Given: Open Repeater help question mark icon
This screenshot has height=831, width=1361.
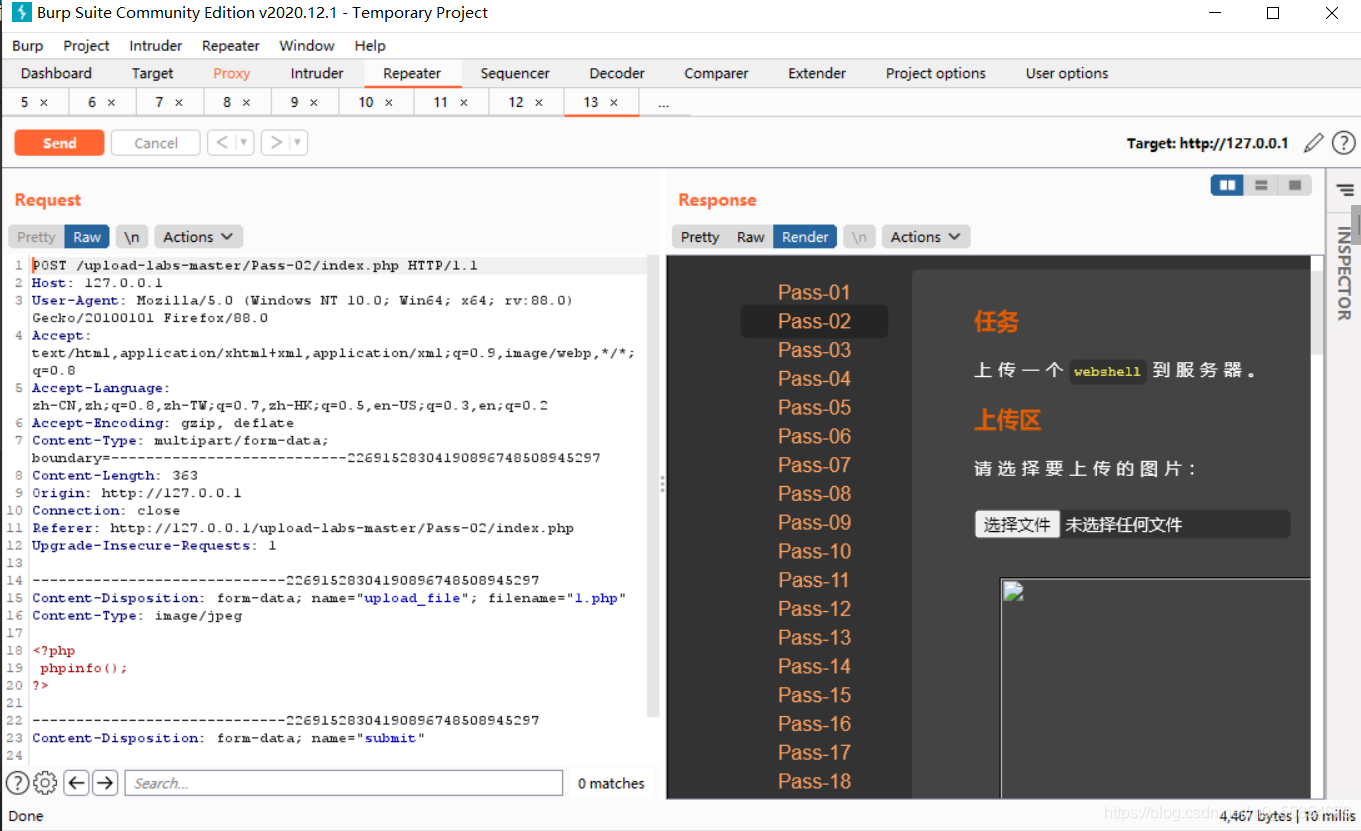Looking at the screenshot, I should tap(1343, 143).
